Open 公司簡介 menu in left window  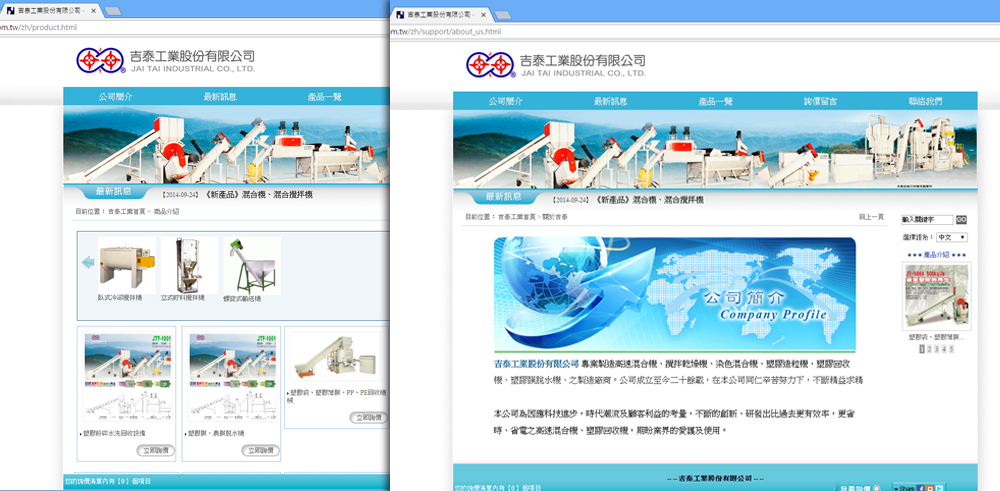point(115,97)
